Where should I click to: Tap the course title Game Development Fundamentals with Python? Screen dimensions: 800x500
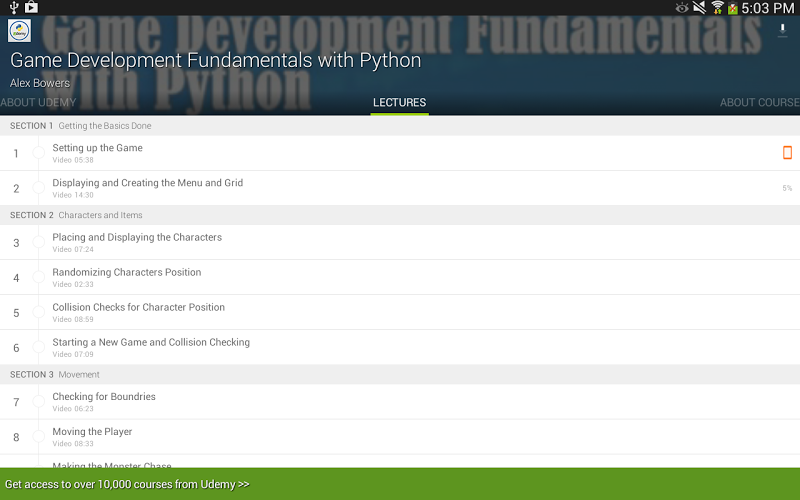(x=216, y=61)
